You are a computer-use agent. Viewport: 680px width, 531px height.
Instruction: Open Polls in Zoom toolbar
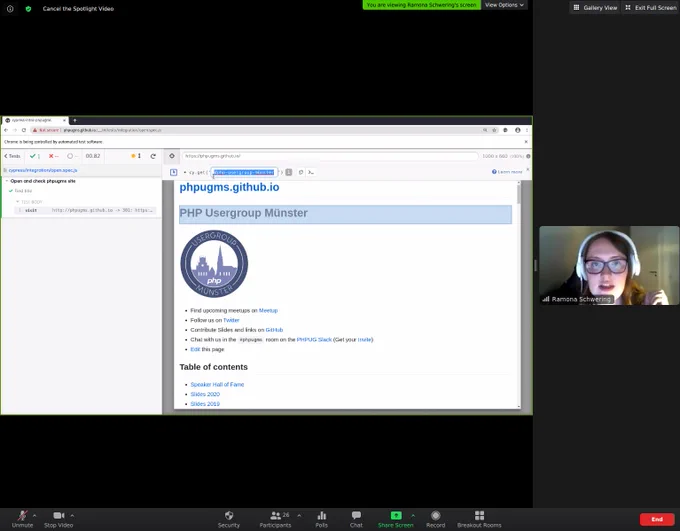coord(321,519)
